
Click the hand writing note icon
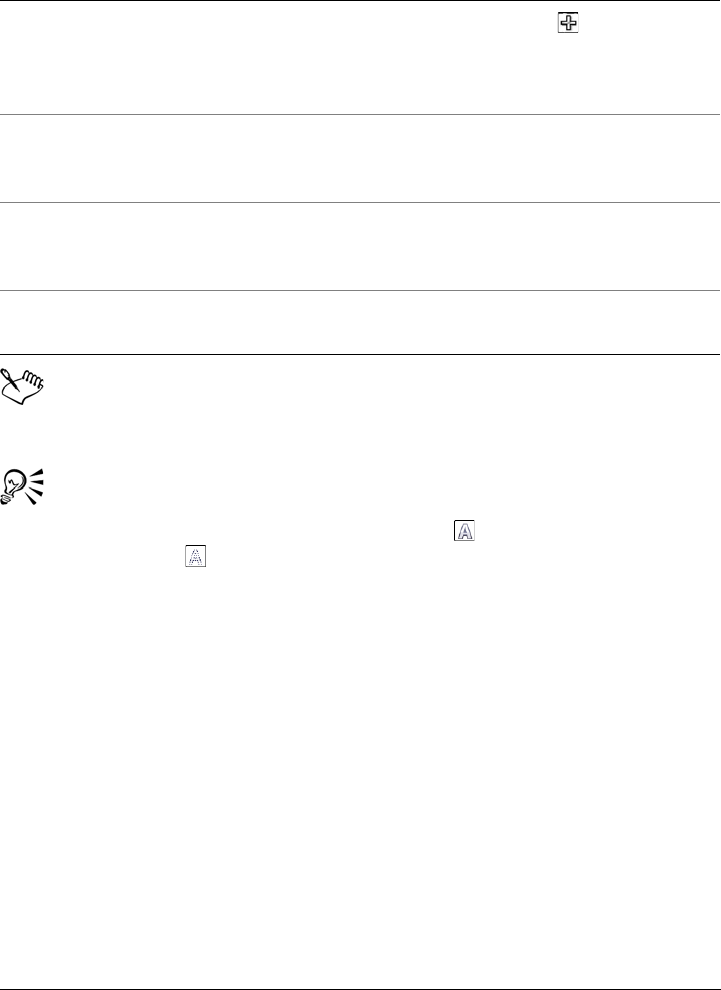(x=25, y=386)
